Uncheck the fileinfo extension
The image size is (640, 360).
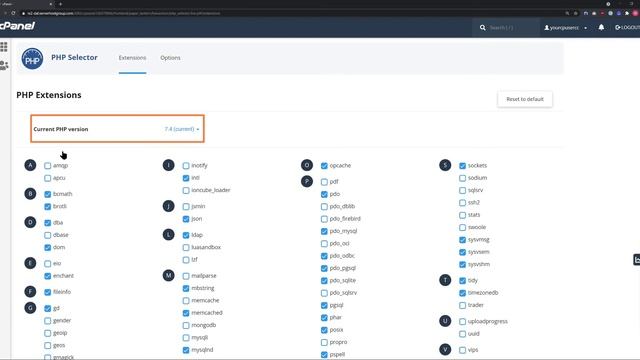[x=48, y=292]
